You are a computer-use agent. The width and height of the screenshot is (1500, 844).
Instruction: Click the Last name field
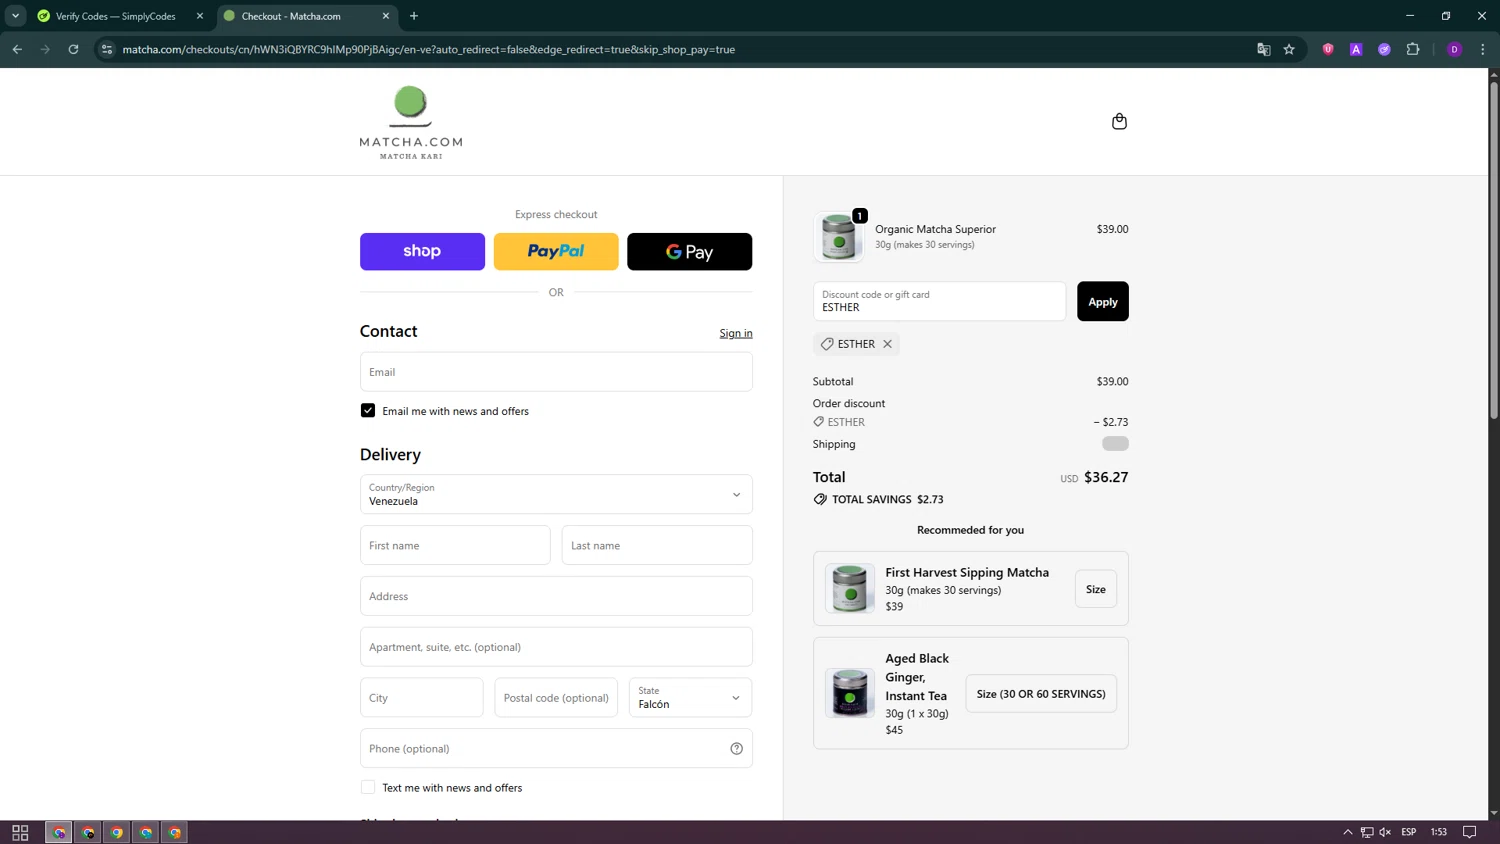[657, 545]
